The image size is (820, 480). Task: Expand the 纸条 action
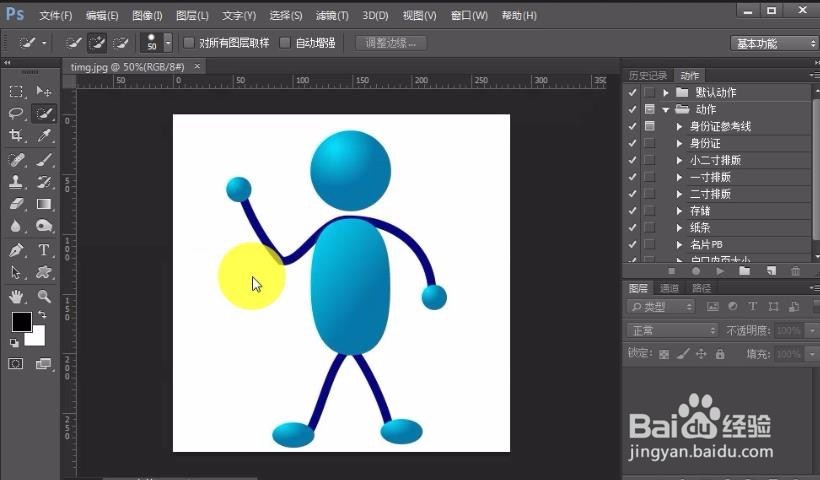point(679,227)
